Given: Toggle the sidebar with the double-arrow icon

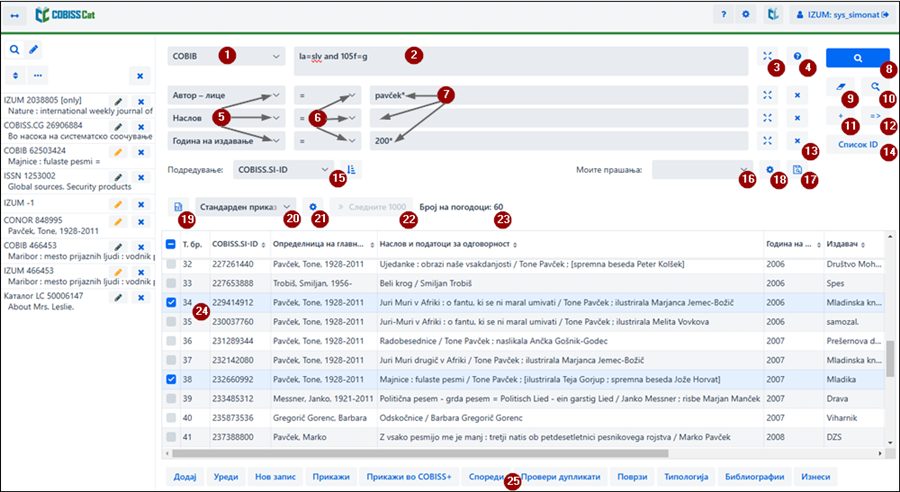Looking at the screenshot, I should tap(15, 16).
